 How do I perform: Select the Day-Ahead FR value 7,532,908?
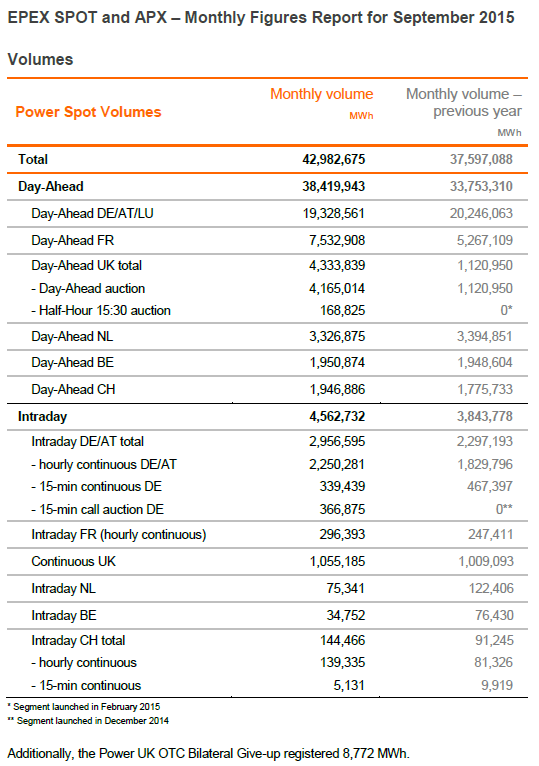[337, 240]
